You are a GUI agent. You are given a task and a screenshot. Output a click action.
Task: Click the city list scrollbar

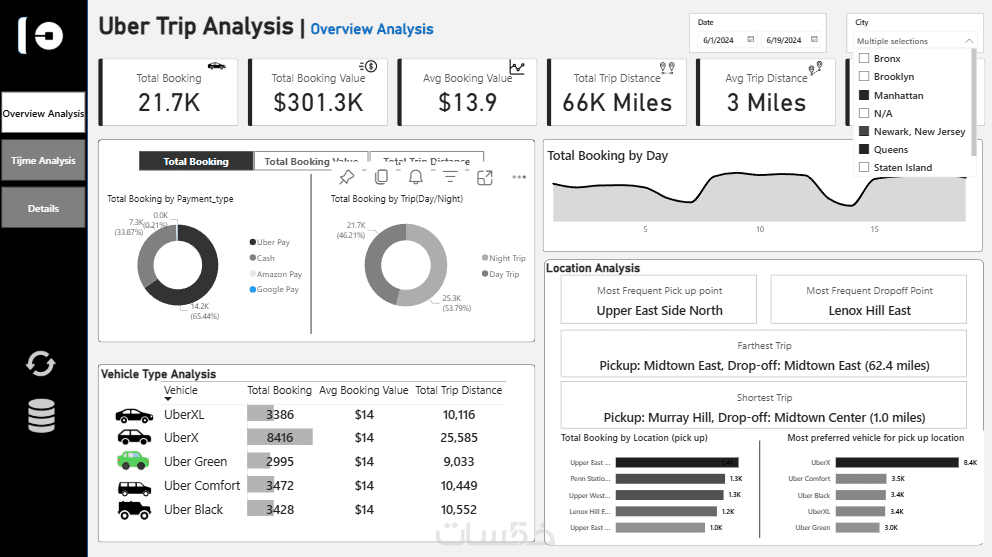tap(974, 101)
